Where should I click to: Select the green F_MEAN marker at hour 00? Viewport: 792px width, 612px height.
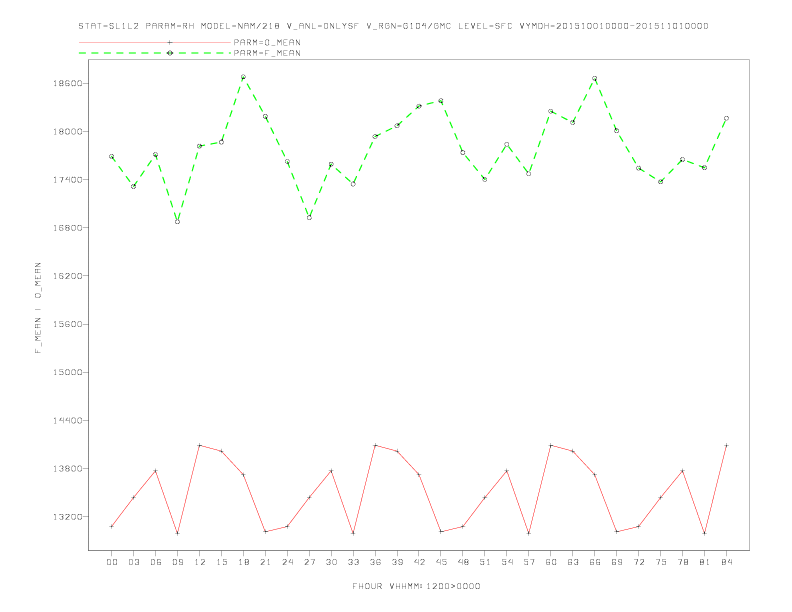point(112,157)
